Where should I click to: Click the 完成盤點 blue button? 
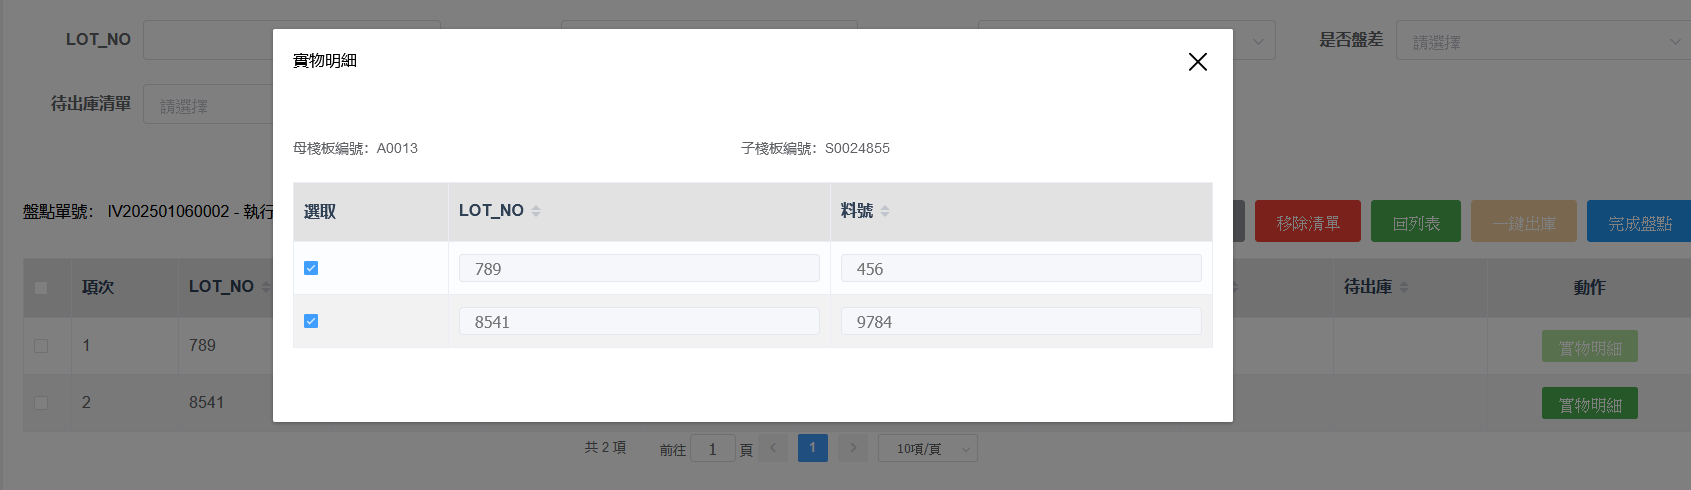point(1639,222)
